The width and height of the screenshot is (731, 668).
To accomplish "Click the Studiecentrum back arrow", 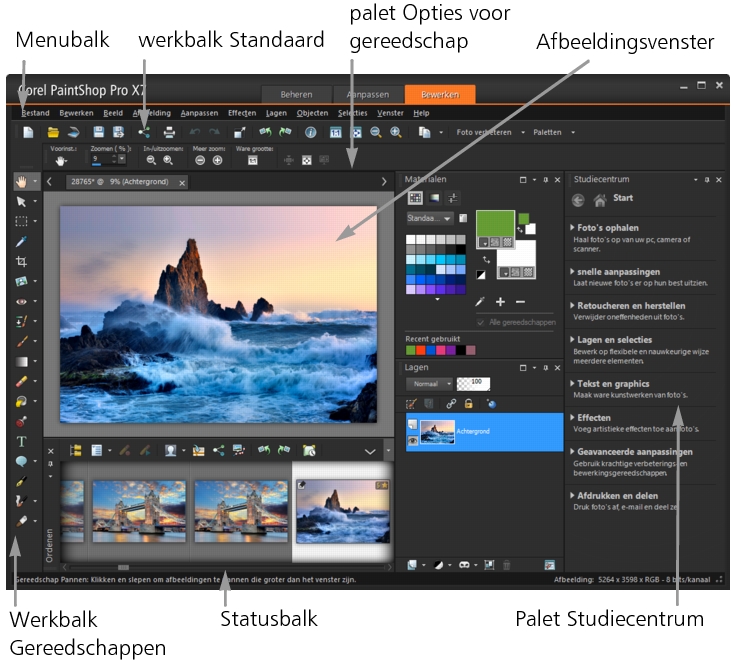I will 578,200.
